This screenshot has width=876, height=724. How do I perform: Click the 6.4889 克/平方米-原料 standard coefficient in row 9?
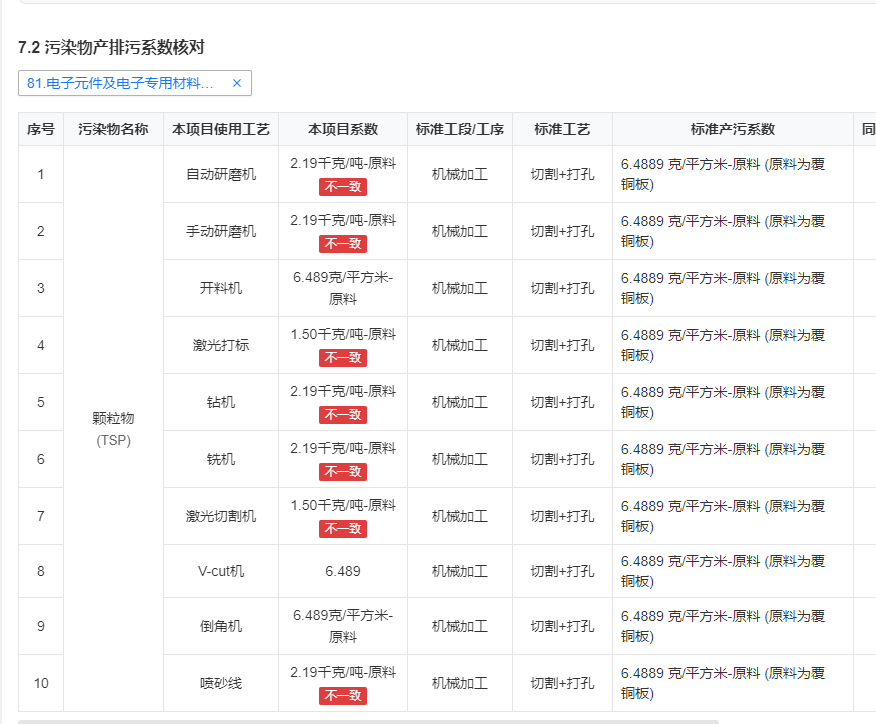coord(723,626)
